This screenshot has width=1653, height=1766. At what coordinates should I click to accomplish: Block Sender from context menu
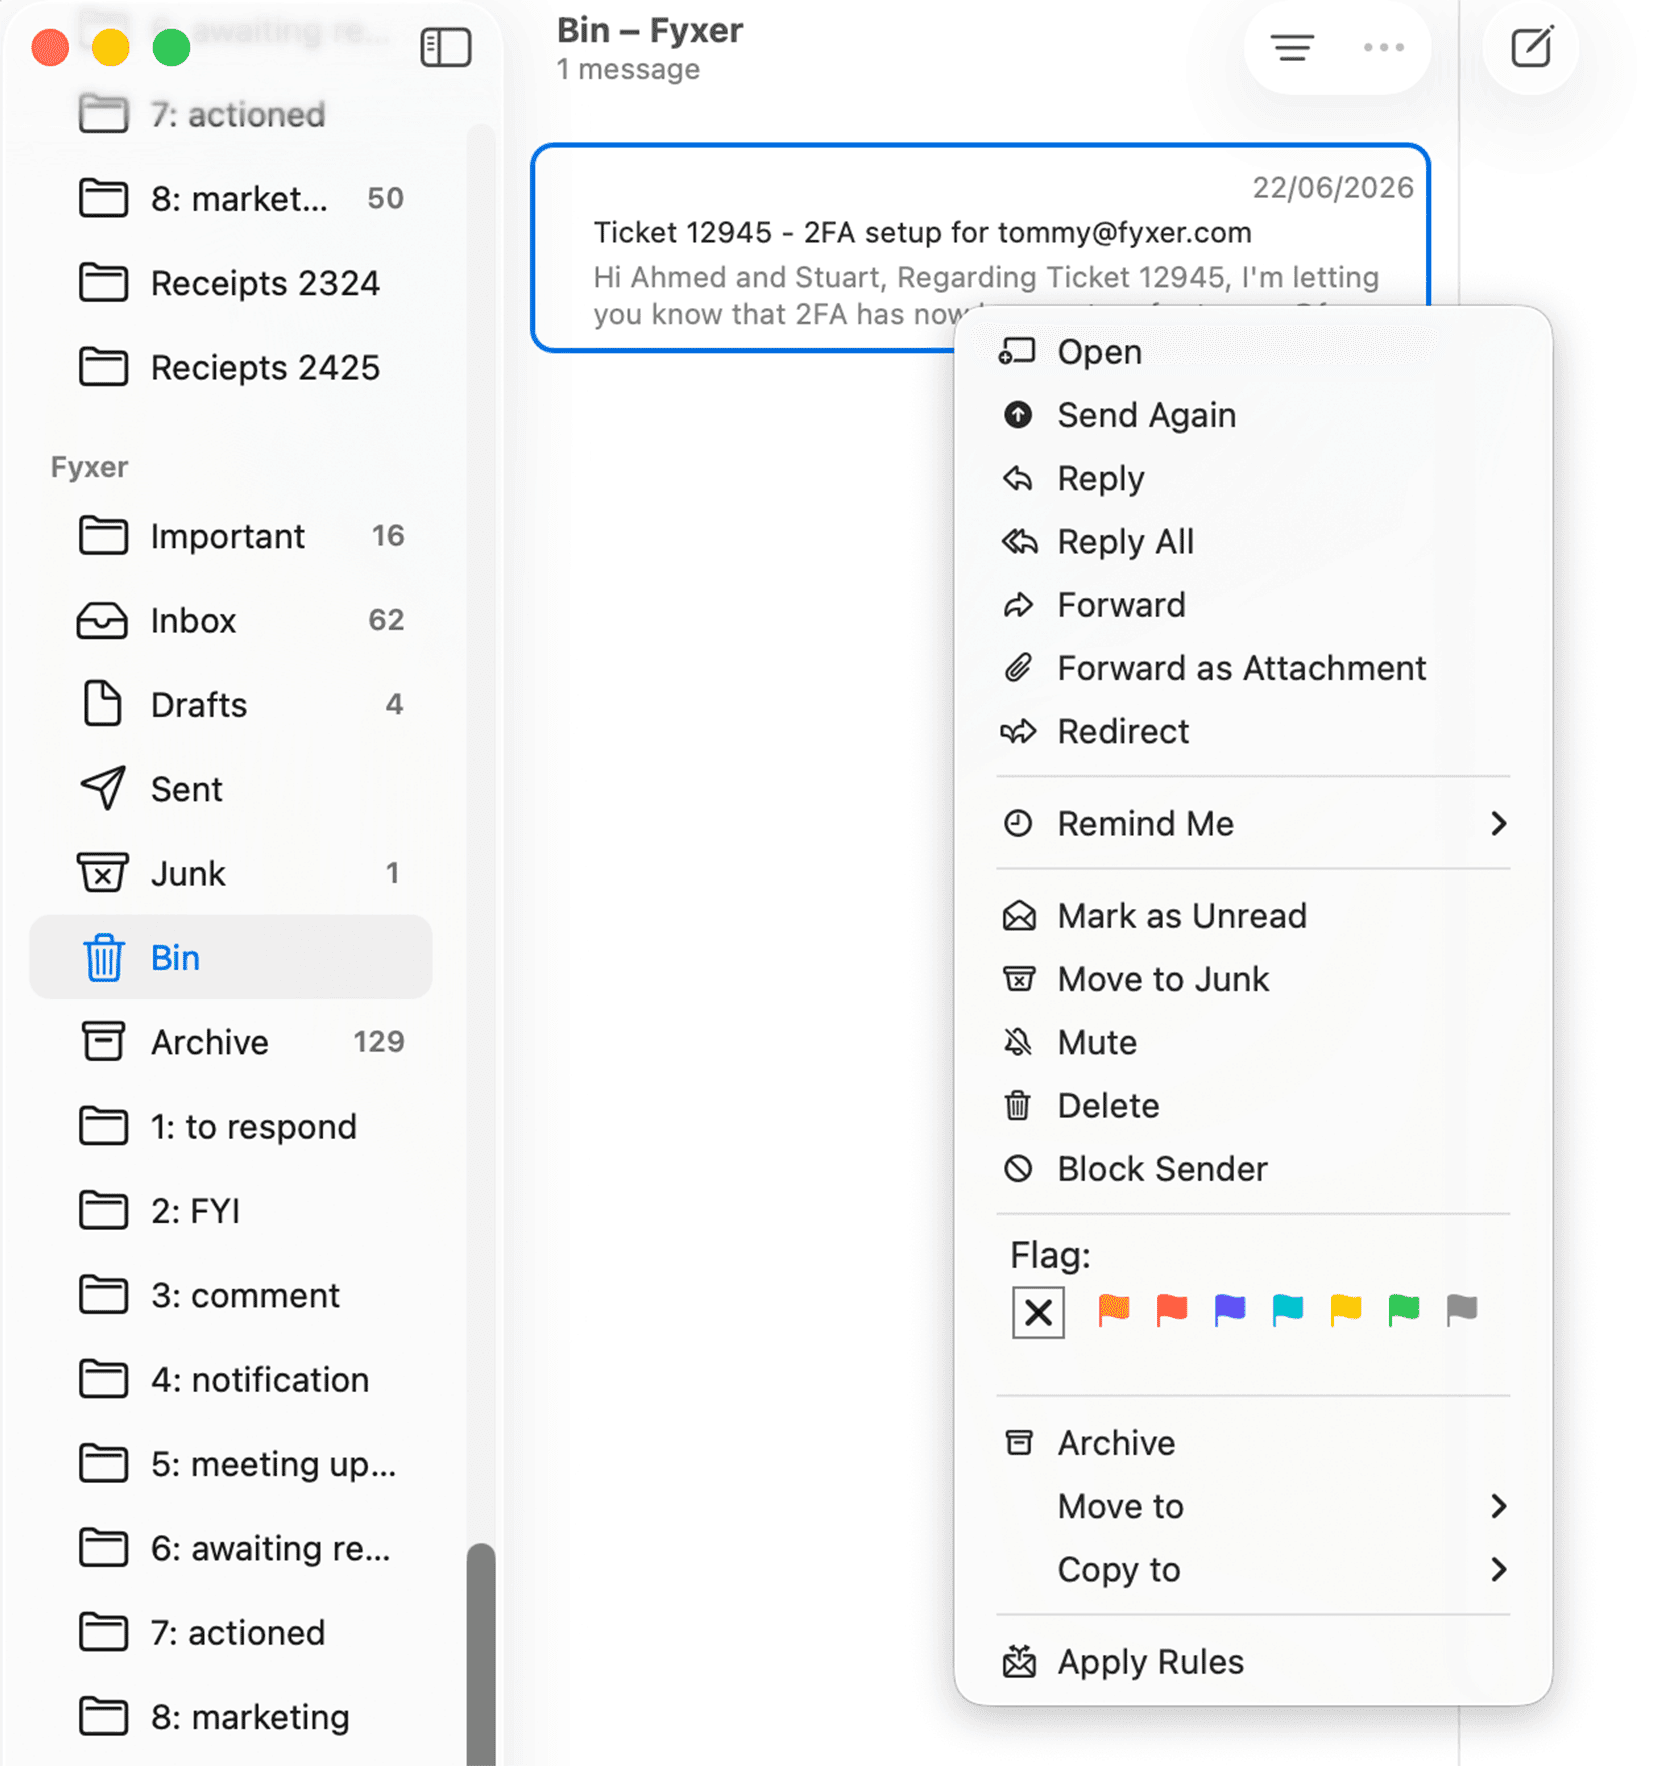click(x=1252, y=1169)
